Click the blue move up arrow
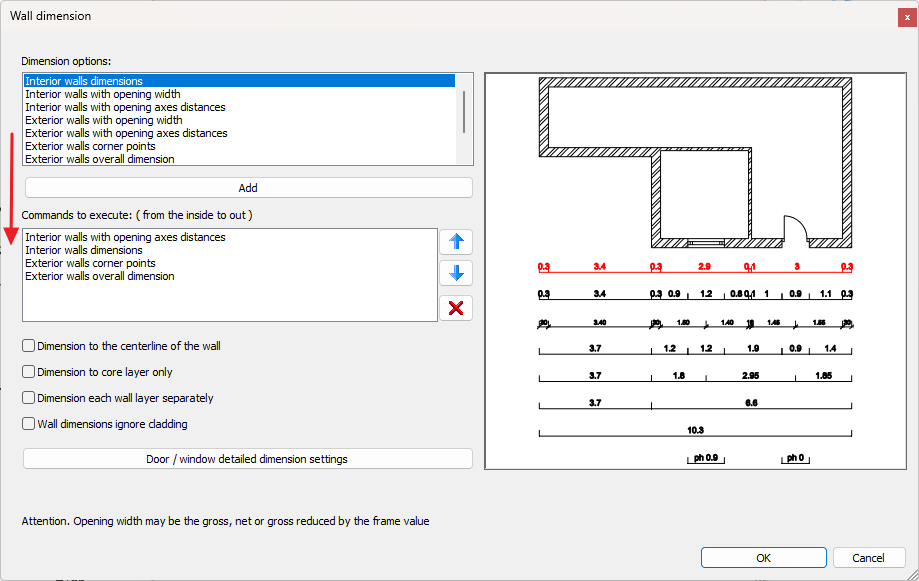Screen dimensions: 919x581 (x=456, y=241)
